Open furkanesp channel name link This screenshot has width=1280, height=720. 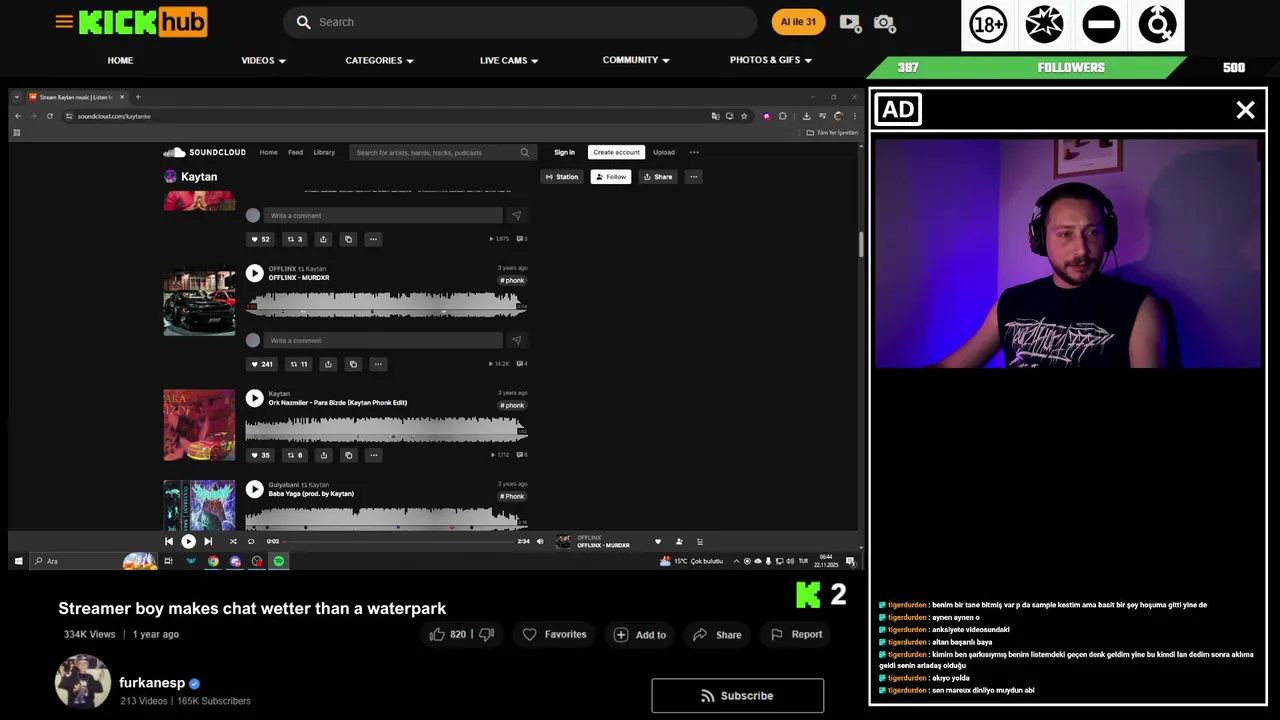[x=152, y=683]
